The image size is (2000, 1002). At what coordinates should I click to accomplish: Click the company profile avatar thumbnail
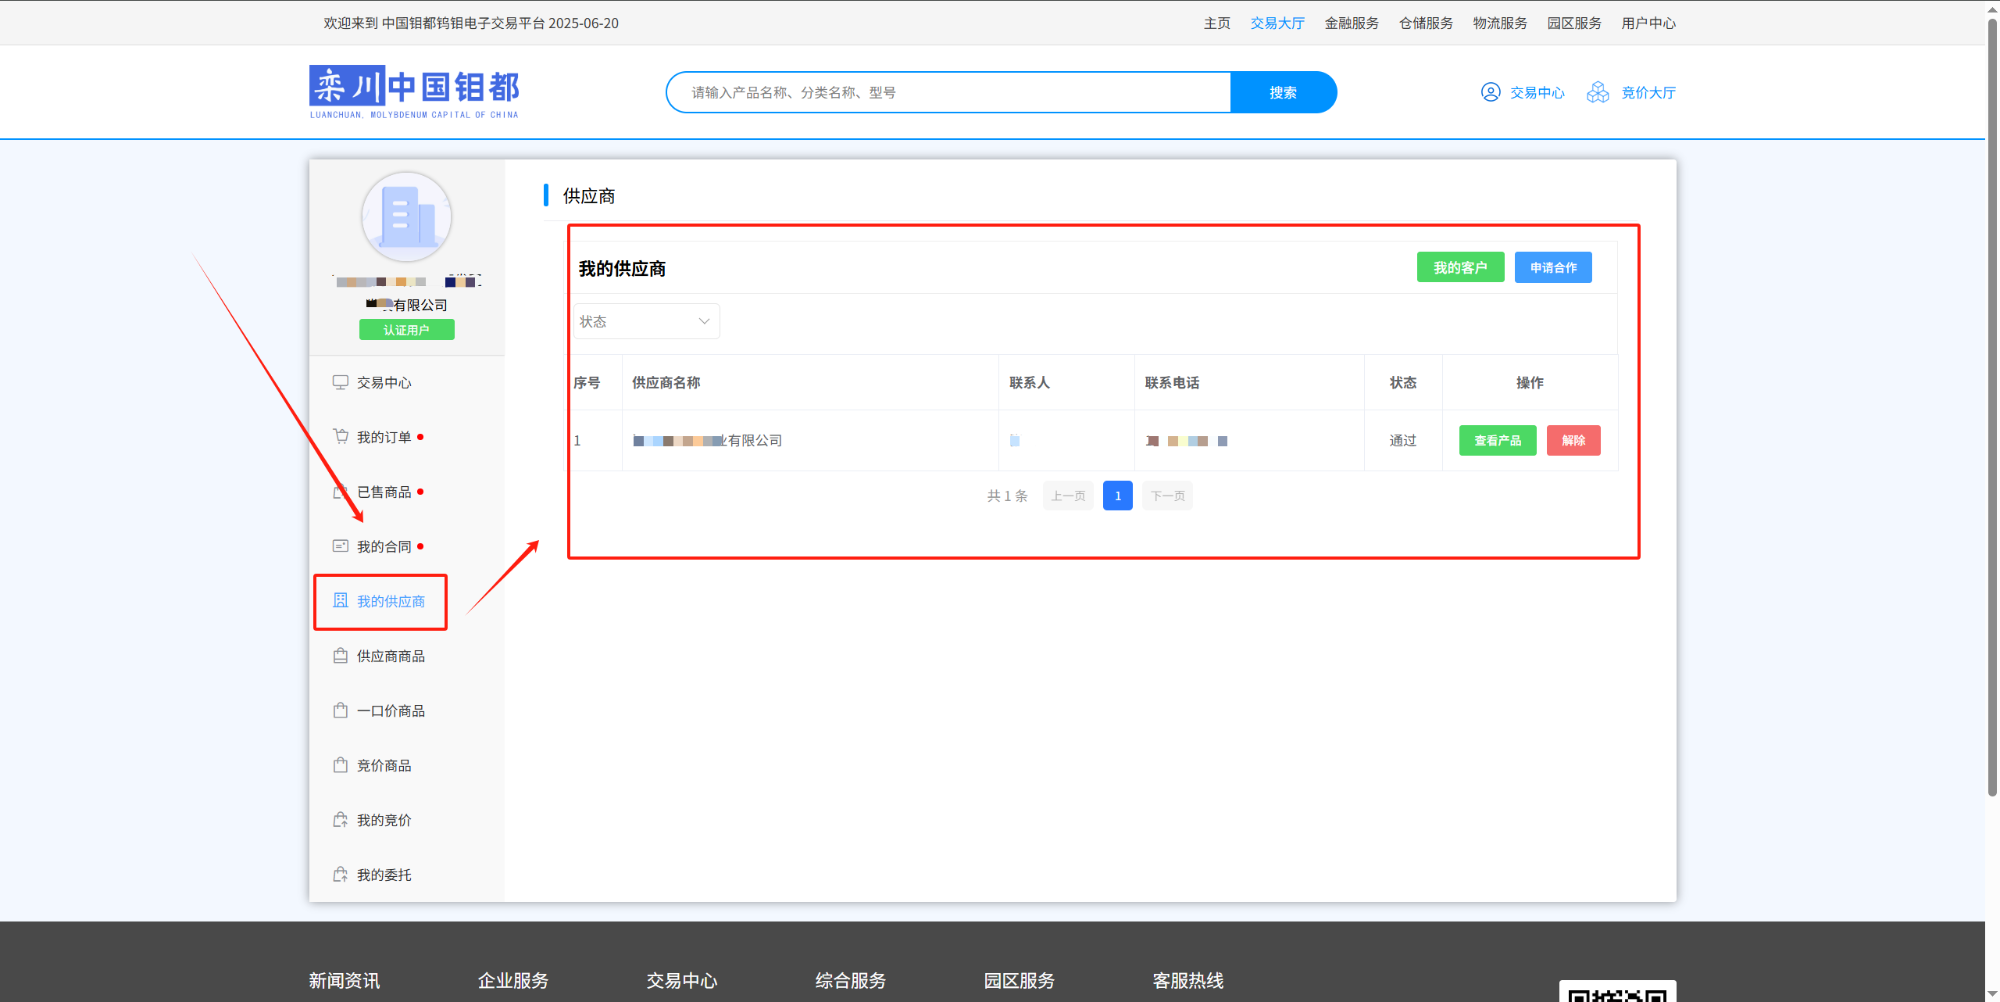click(x=406, y=217)
